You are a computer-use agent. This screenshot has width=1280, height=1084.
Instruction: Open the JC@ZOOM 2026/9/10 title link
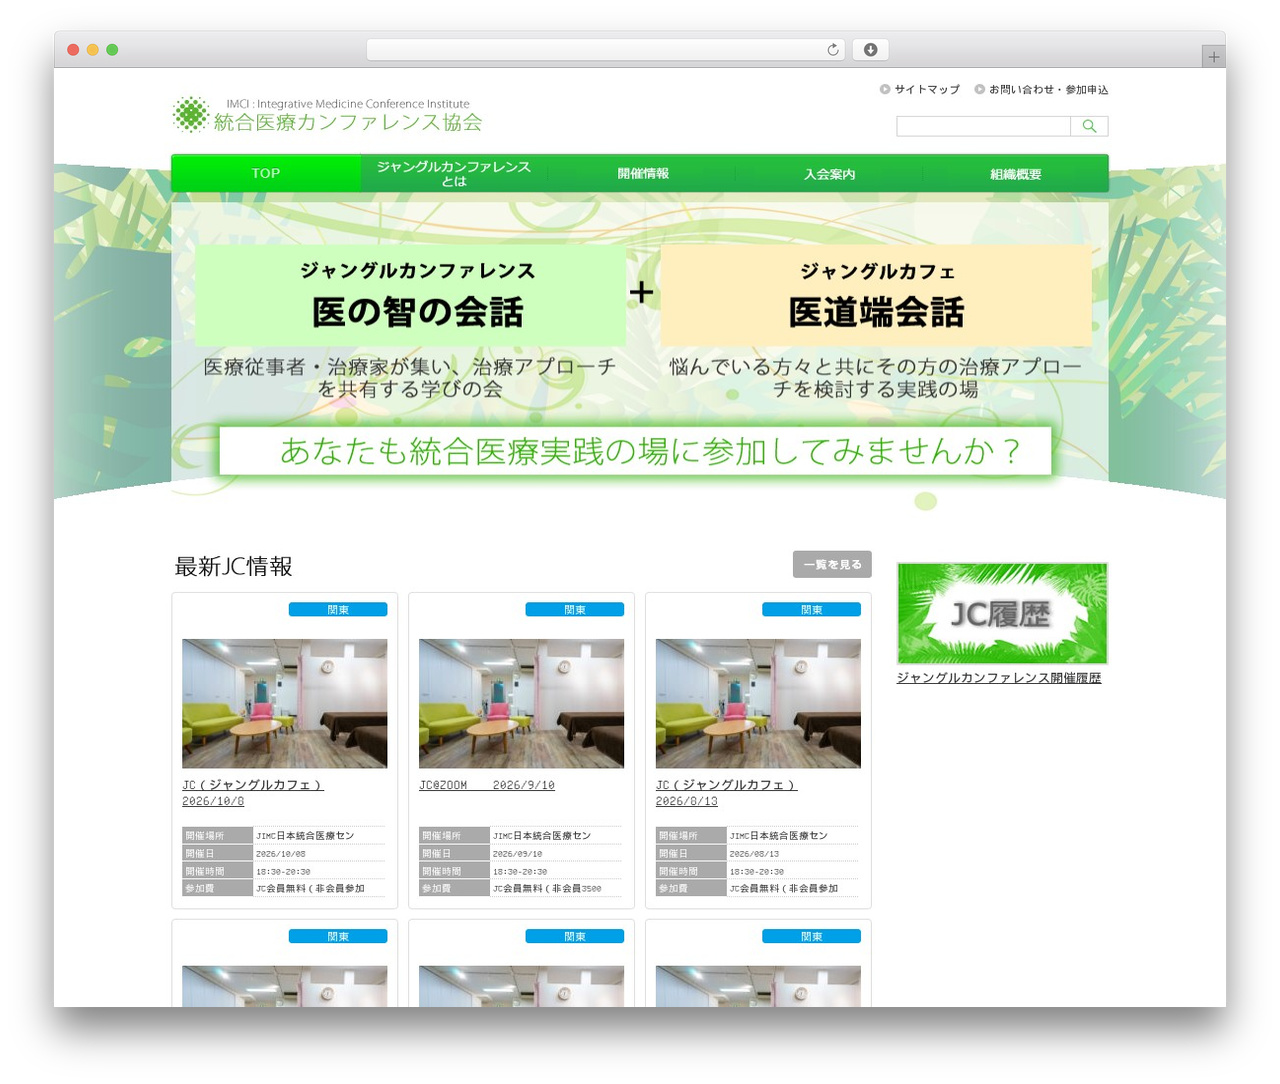(x=487, y=785)
